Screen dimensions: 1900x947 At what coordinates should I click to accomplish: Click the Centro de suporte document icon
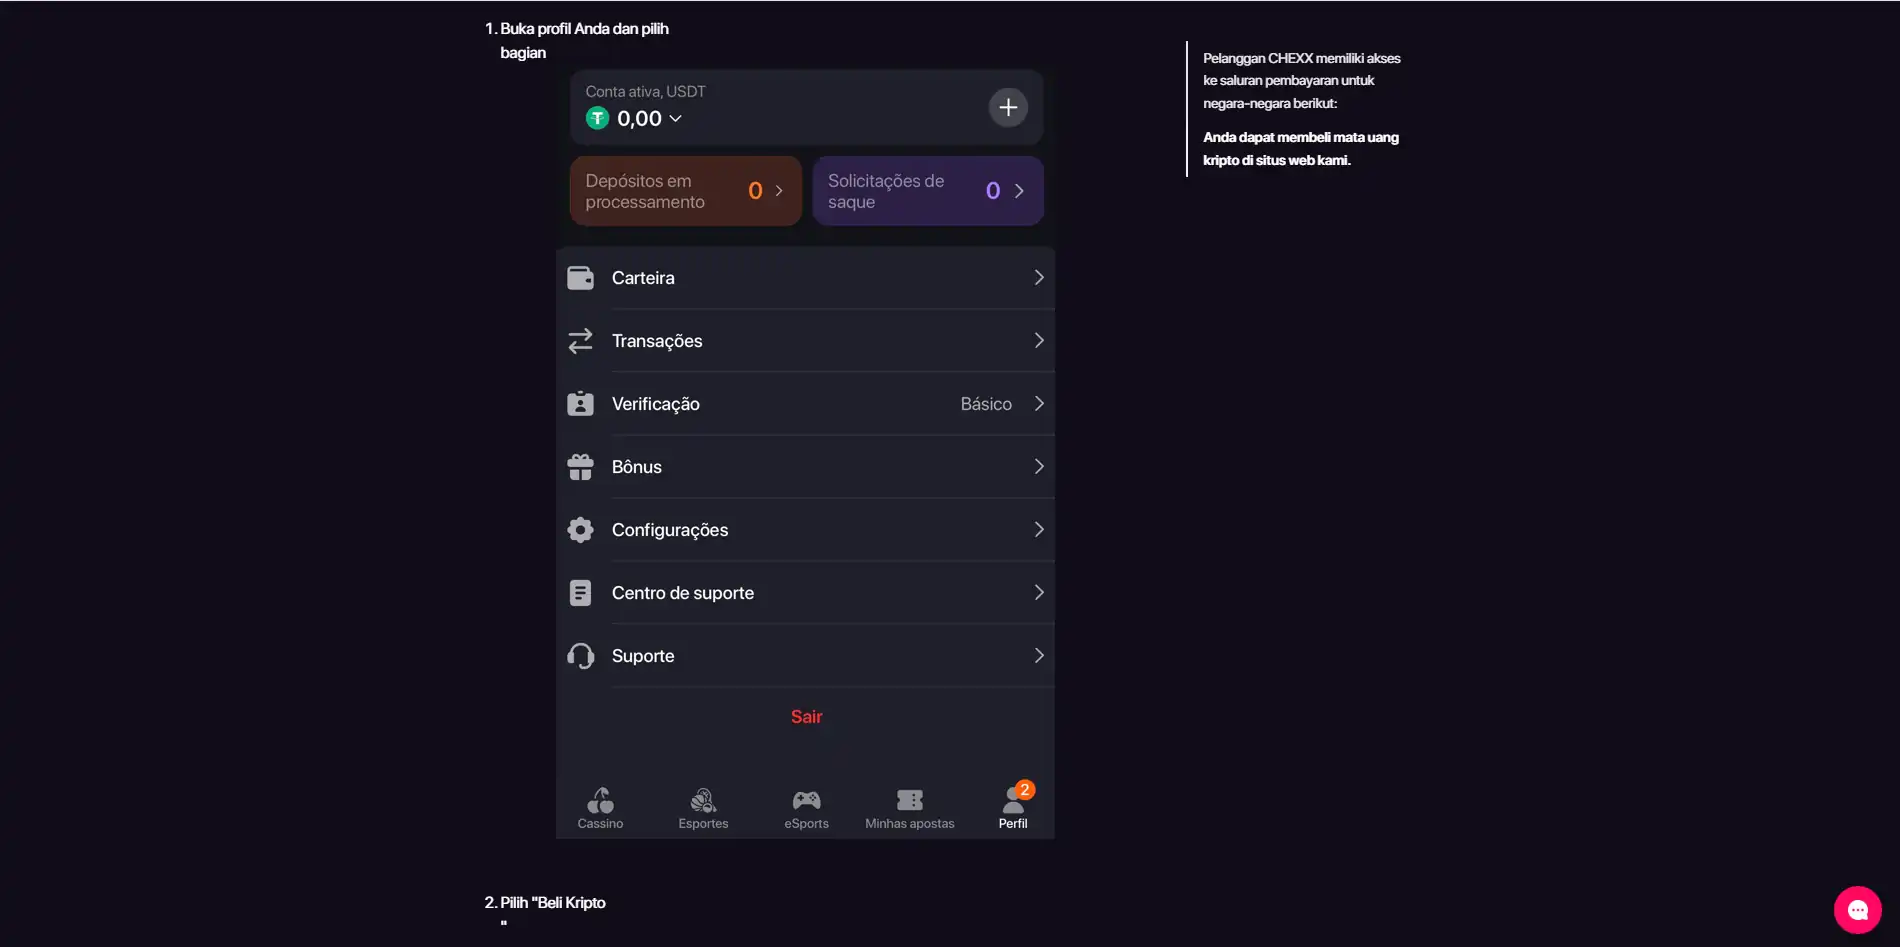pos(580,593)
